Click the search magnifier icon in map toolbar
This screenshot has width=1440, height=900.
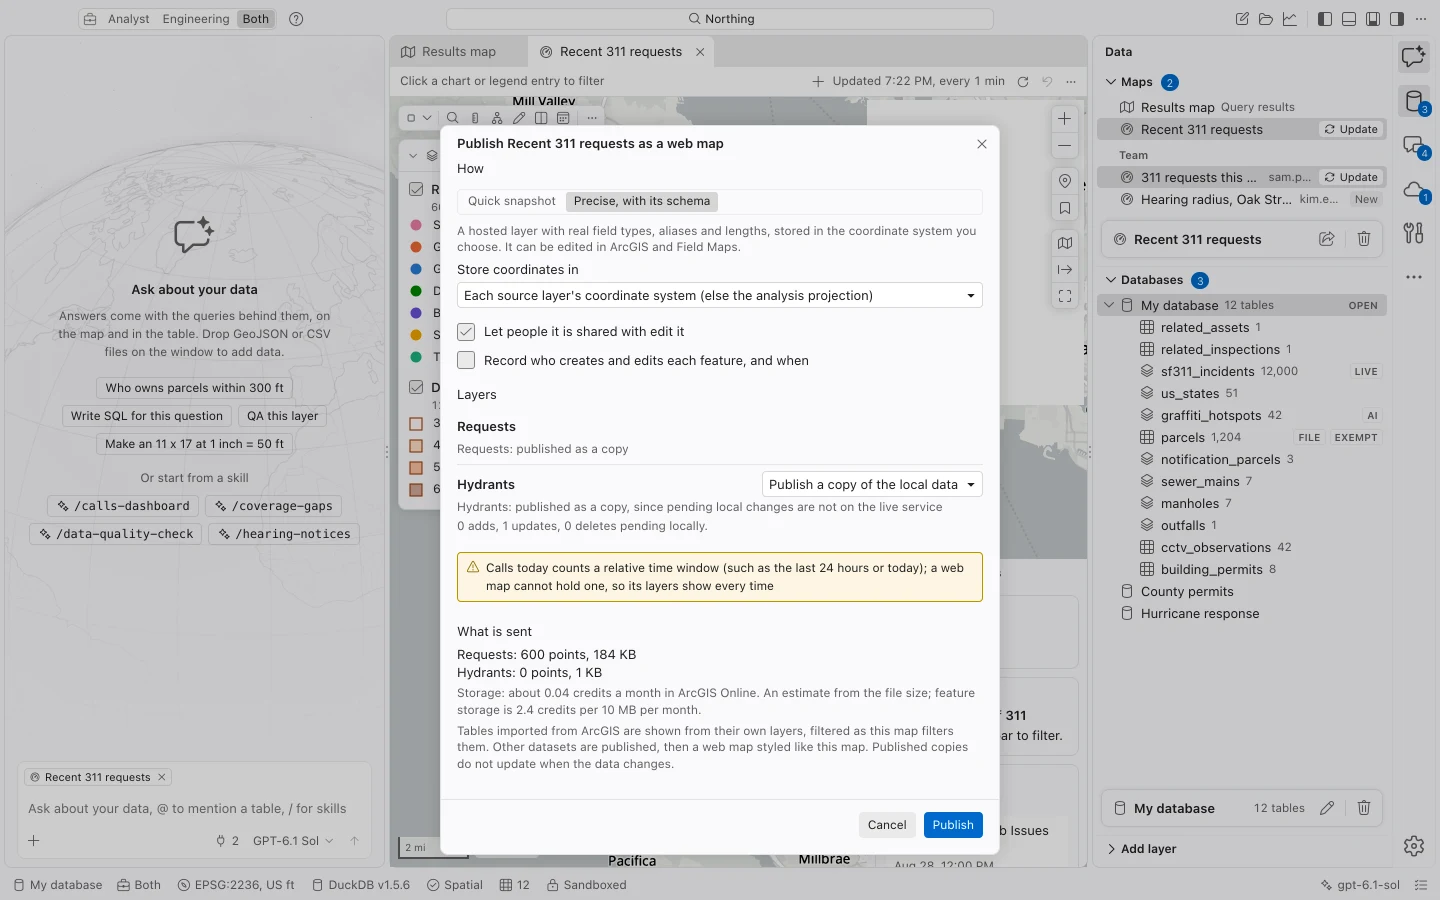[x=452, y=118]
